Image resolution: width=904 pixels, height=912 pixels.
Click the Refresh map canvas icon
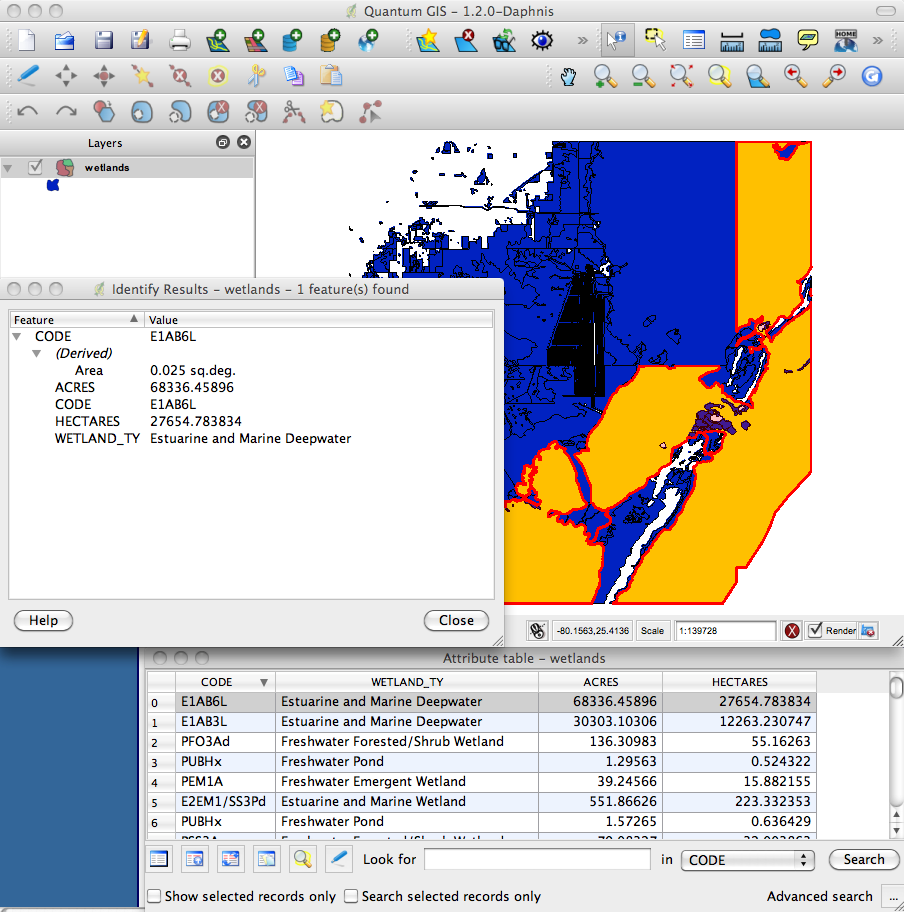872,76
